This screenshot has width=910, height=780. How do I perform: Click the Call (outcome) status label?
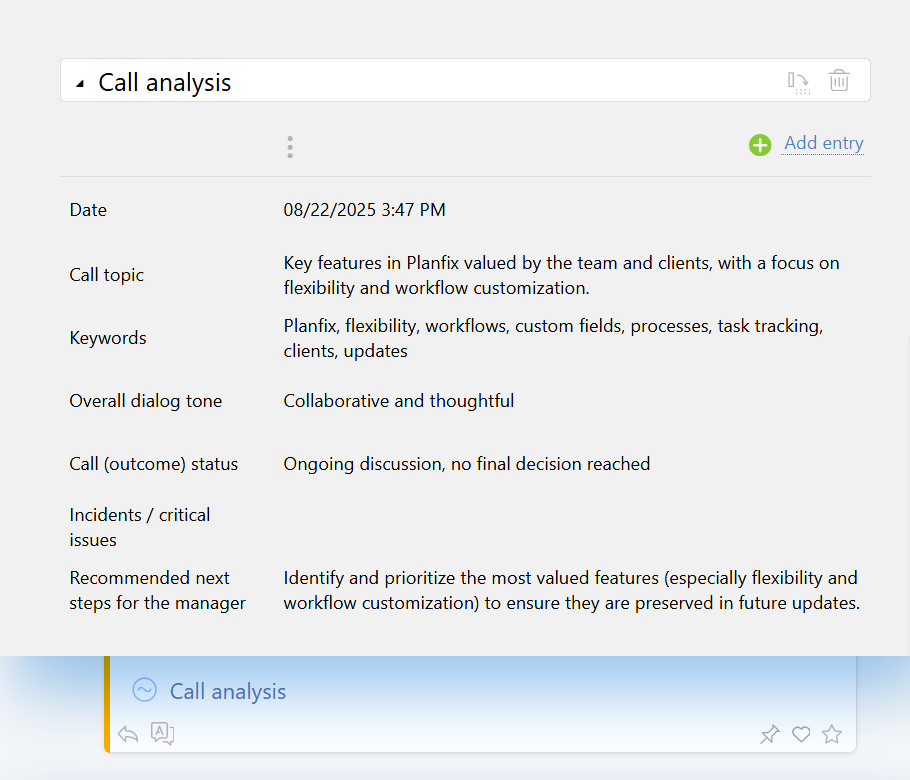point(154,464)
